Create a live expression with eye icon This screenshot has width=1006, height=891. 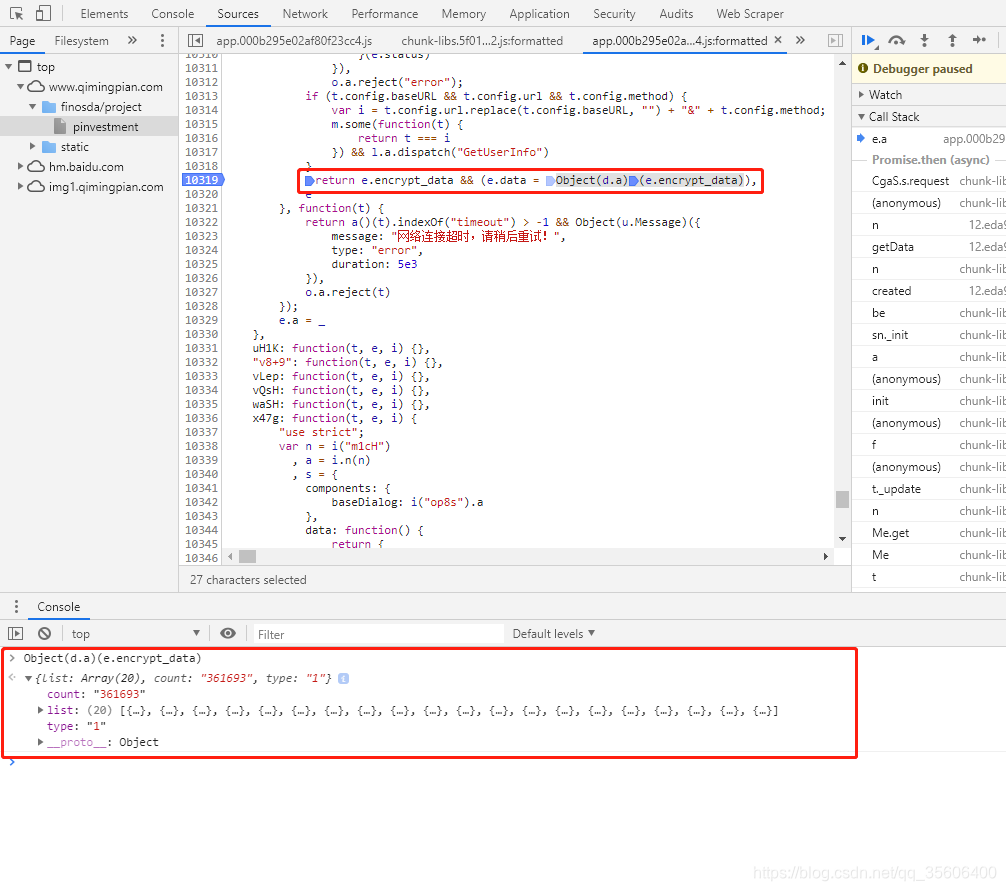(228, 634)
